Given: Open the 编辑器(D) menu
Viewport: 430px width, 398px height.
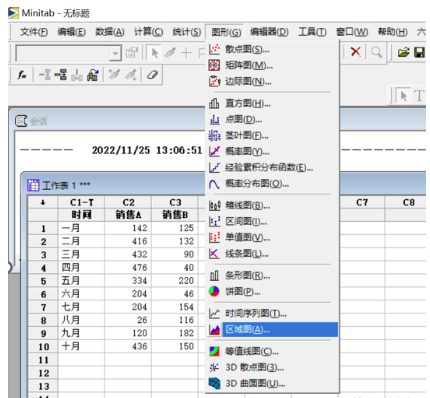Looking at the screenshot, I should (269, 32).
